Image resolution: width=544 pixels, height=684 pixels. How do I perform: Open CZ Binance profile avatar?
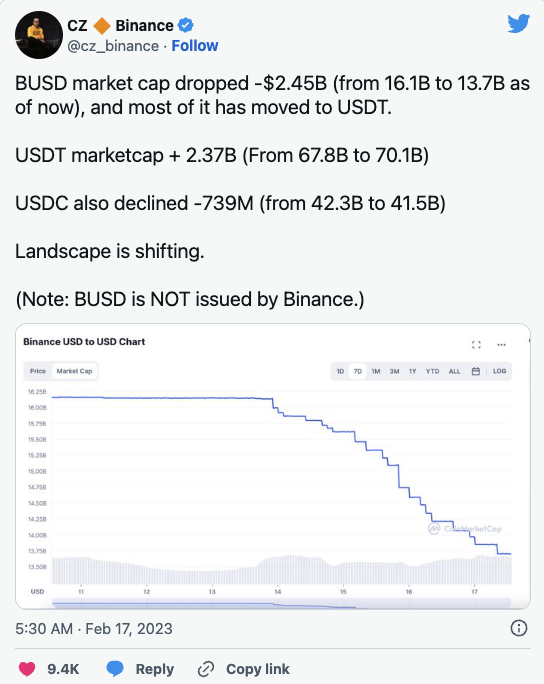tap(39, 35)
